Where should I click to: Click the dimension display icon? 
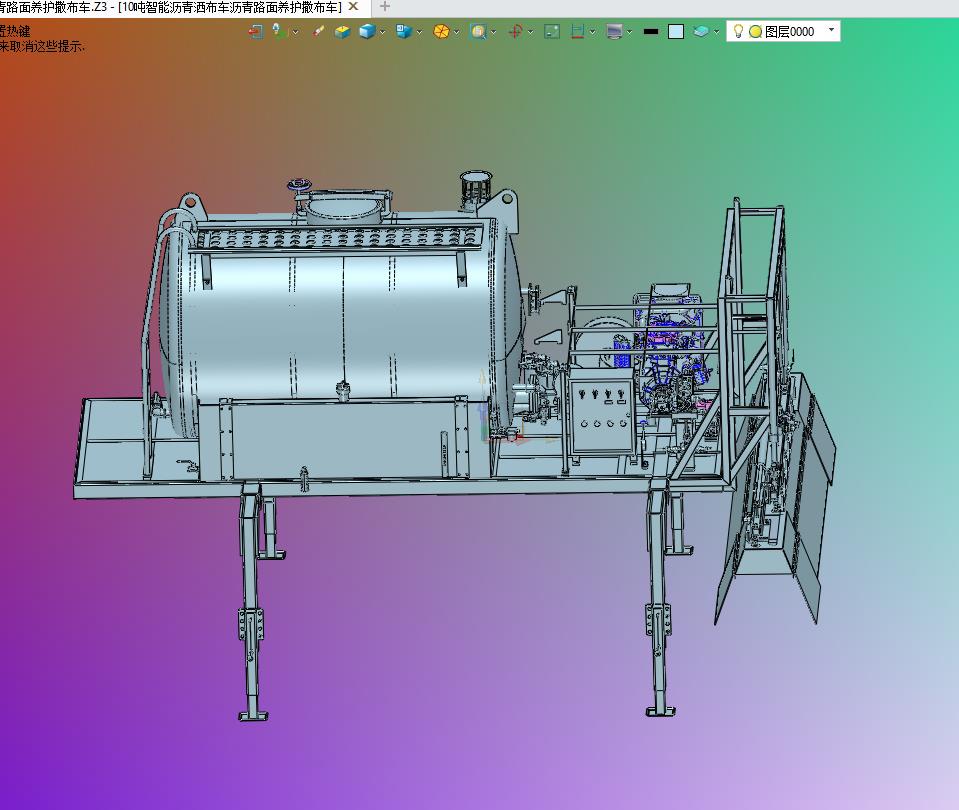pyautogui.click(x=577, y=31)
